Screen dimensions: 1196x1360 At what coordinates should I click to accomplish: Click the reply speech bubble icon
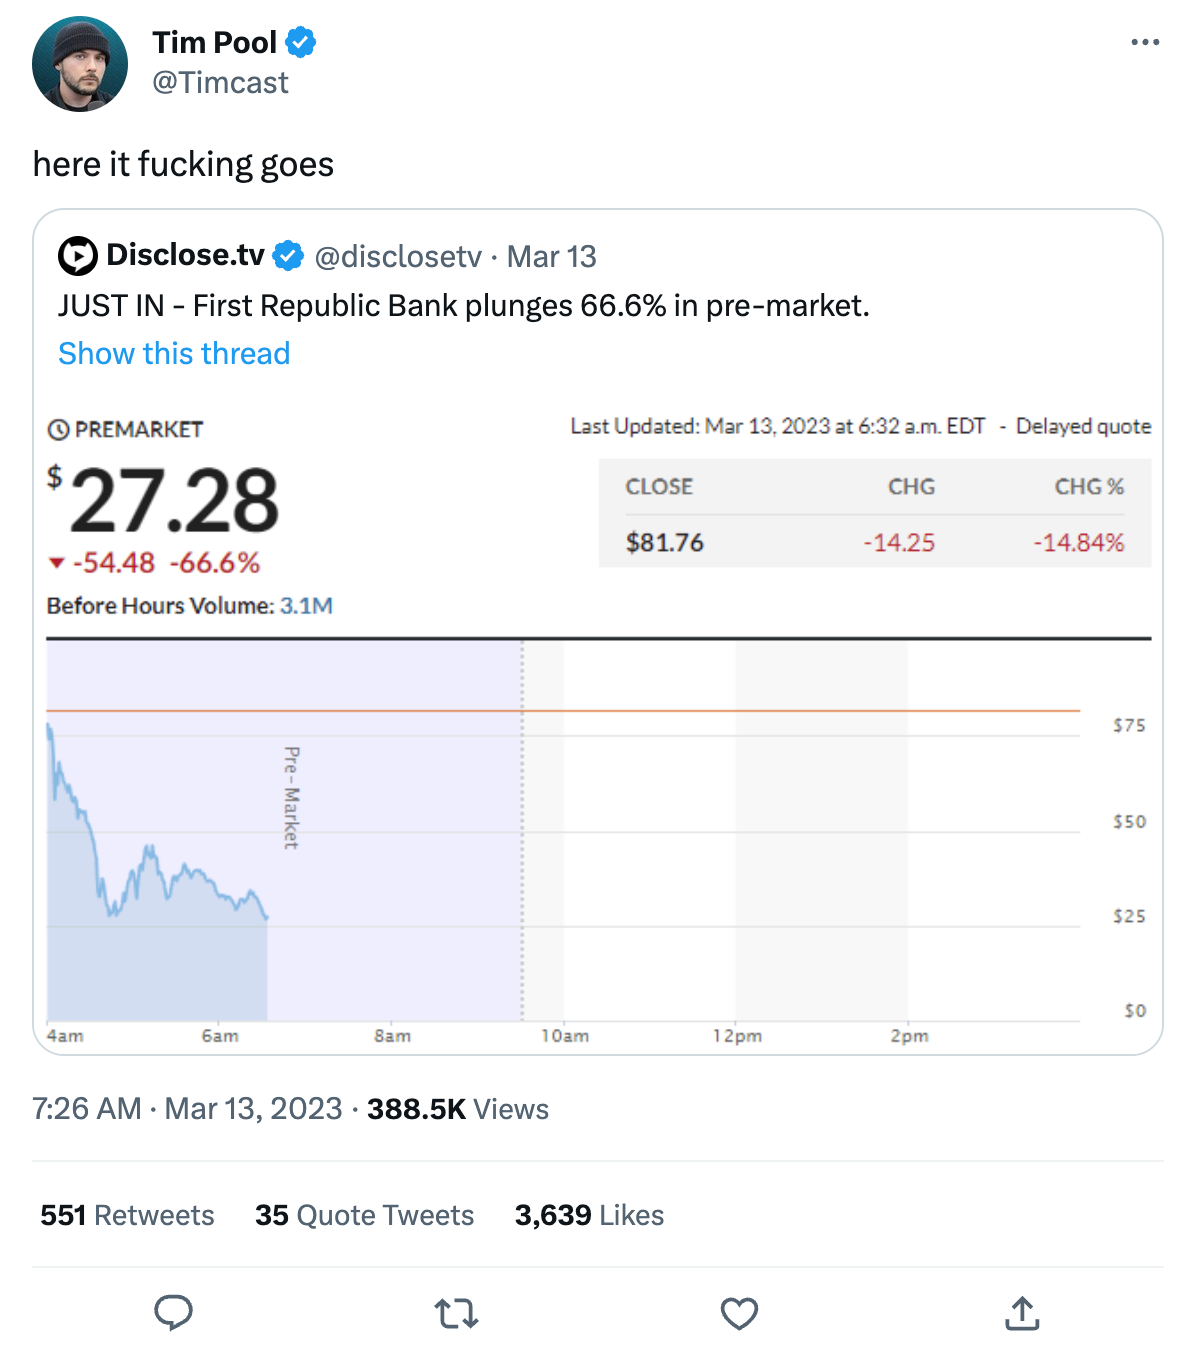173,1313
